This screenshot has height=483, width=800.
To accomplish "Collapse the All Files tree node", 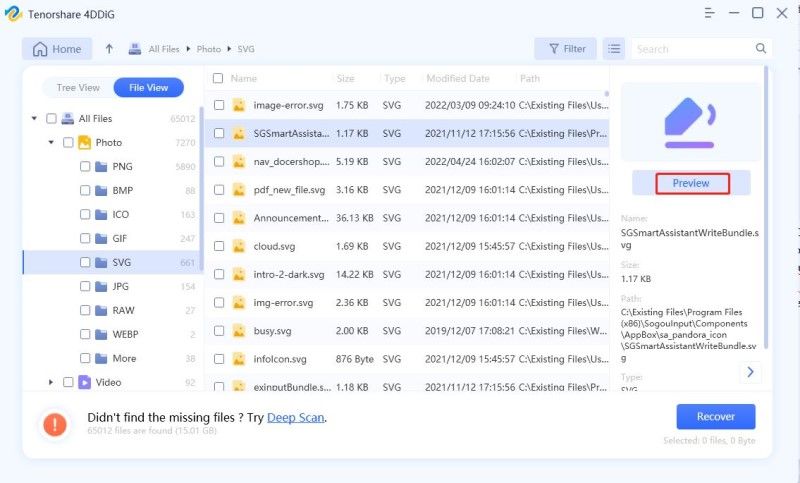I will (34, 118).
